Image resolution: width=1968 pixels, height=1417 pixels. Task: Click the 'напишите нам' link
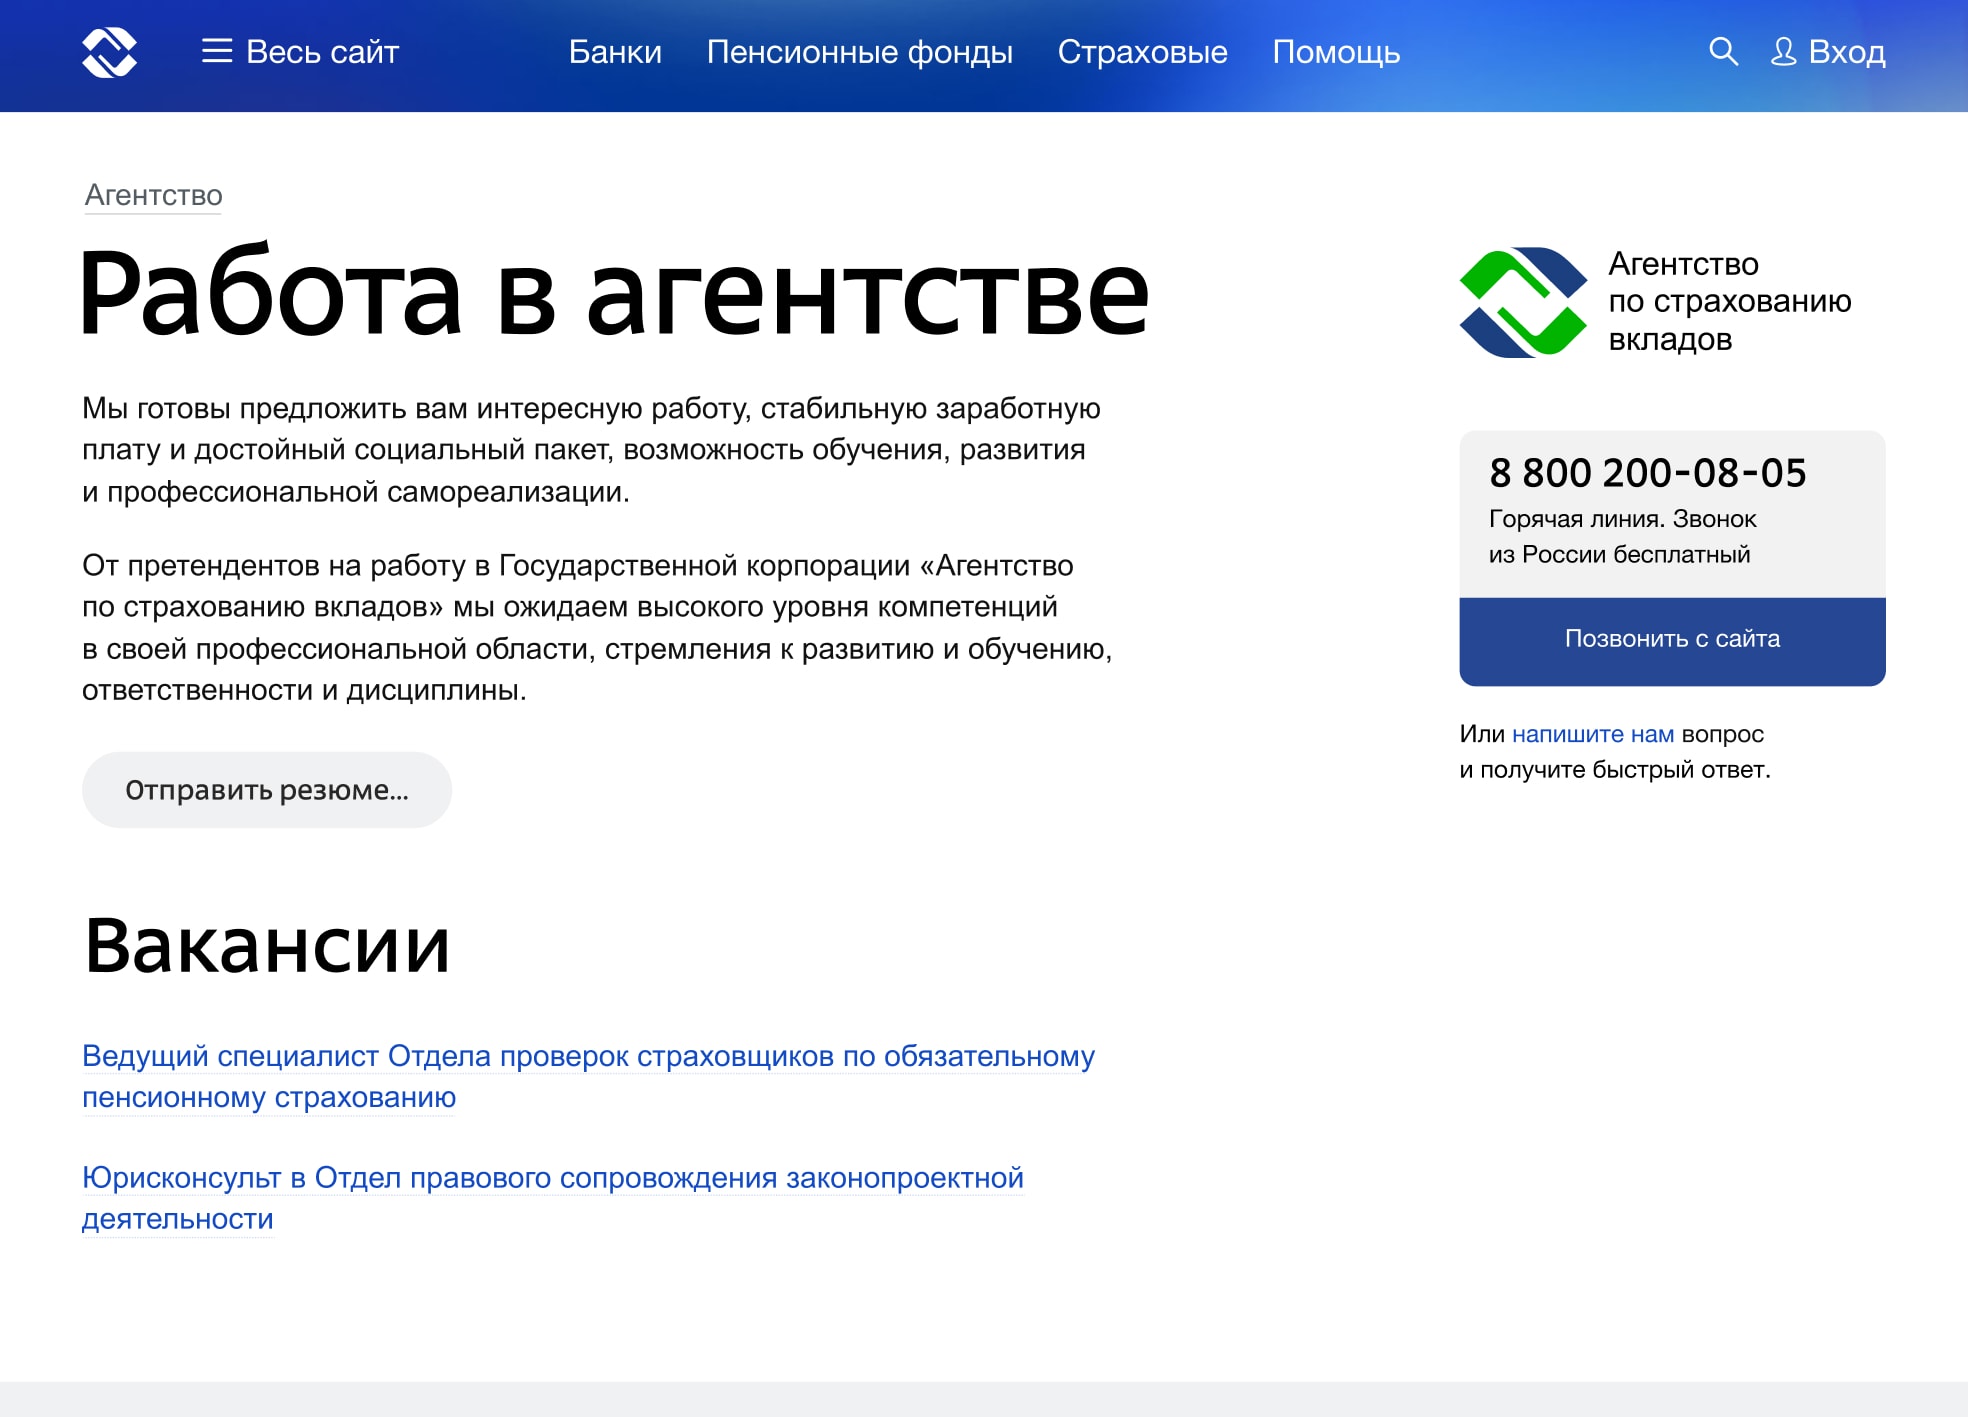(x=1592, y=734)
